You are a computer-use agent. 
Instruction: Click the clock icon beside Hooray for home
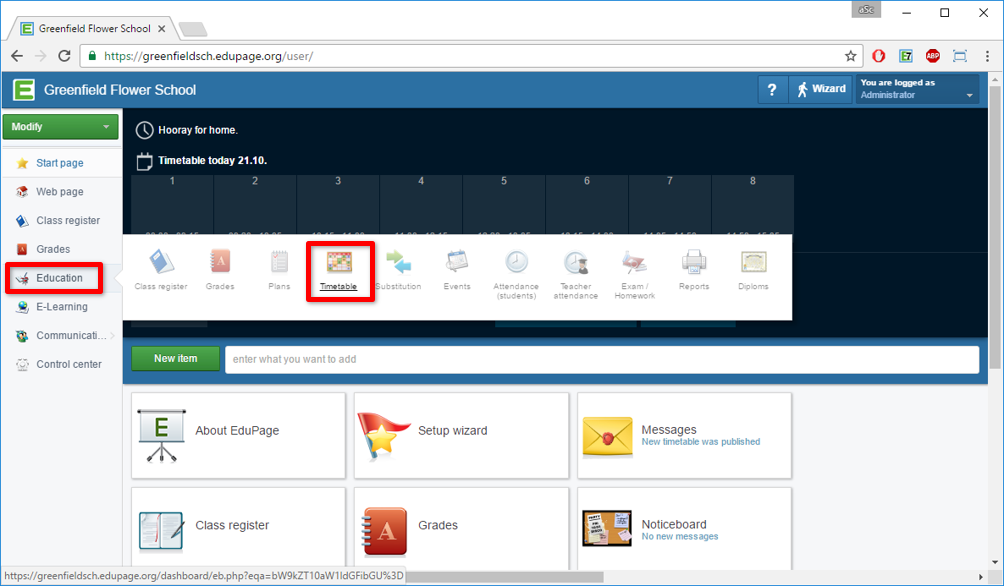tap(145, 130)
